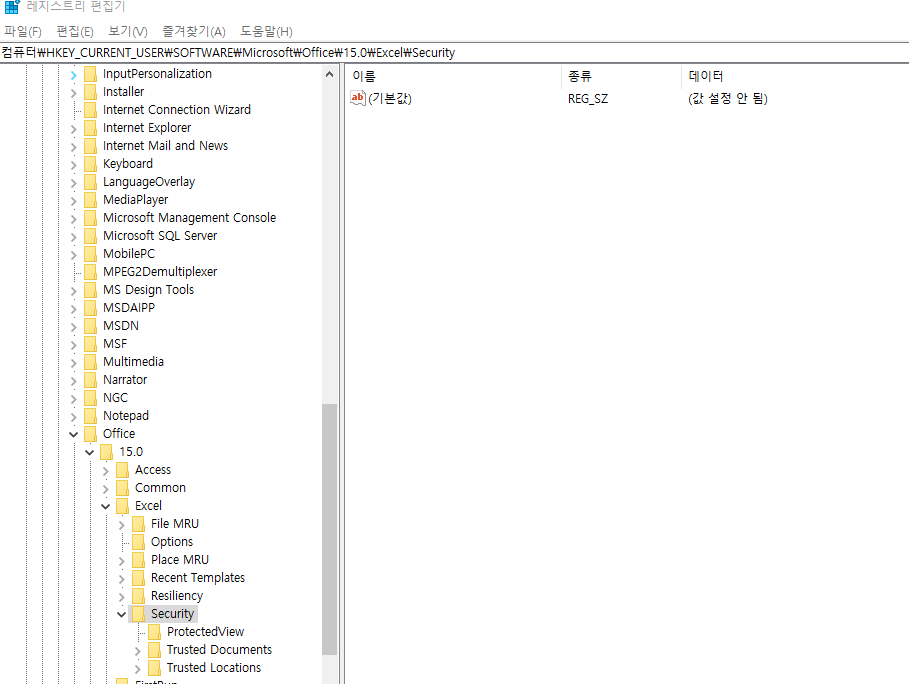
Task: Open the 즐겨찾기(A) menu
Action: coord(194,31)
